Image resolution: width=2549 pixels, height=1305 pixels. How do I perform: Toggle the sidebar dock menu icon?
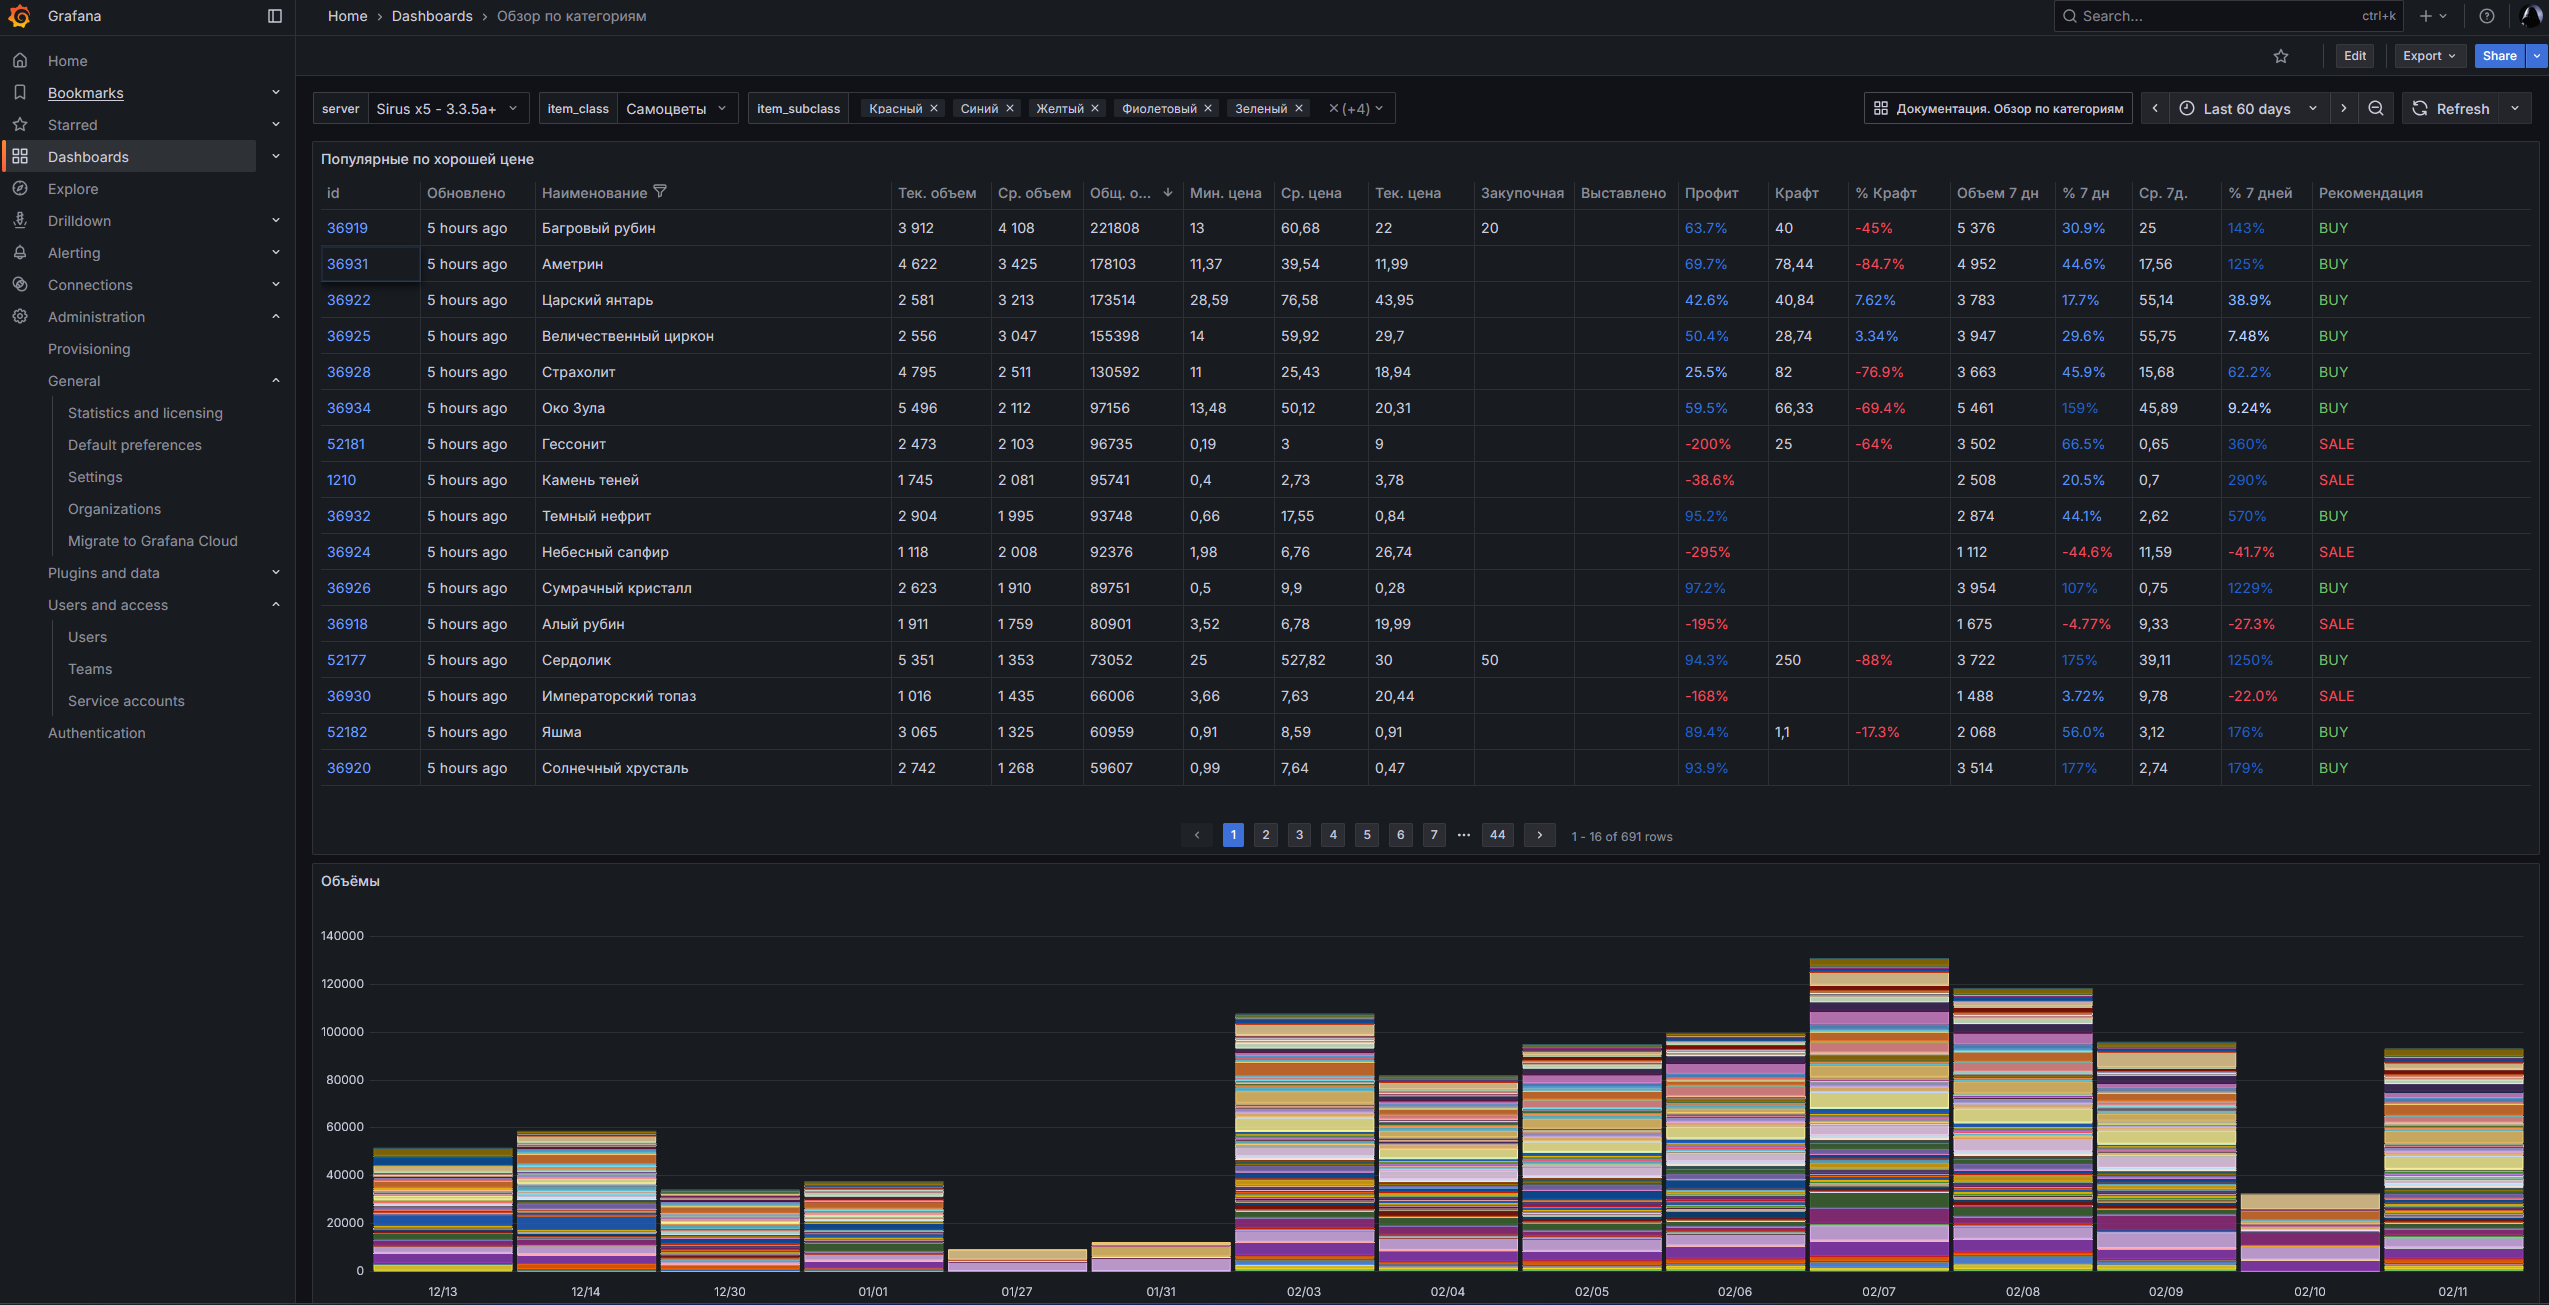[275, 16]
